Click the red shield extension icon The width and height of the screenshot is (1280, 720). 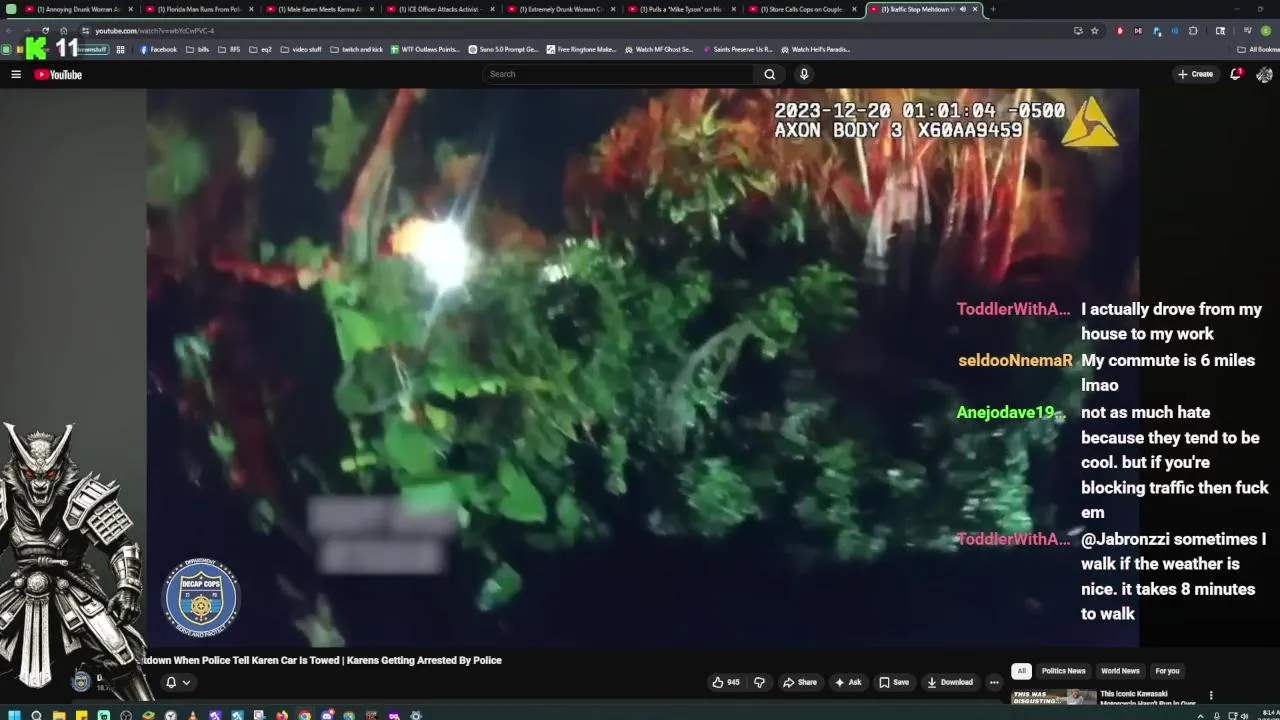coord(1120,31)
